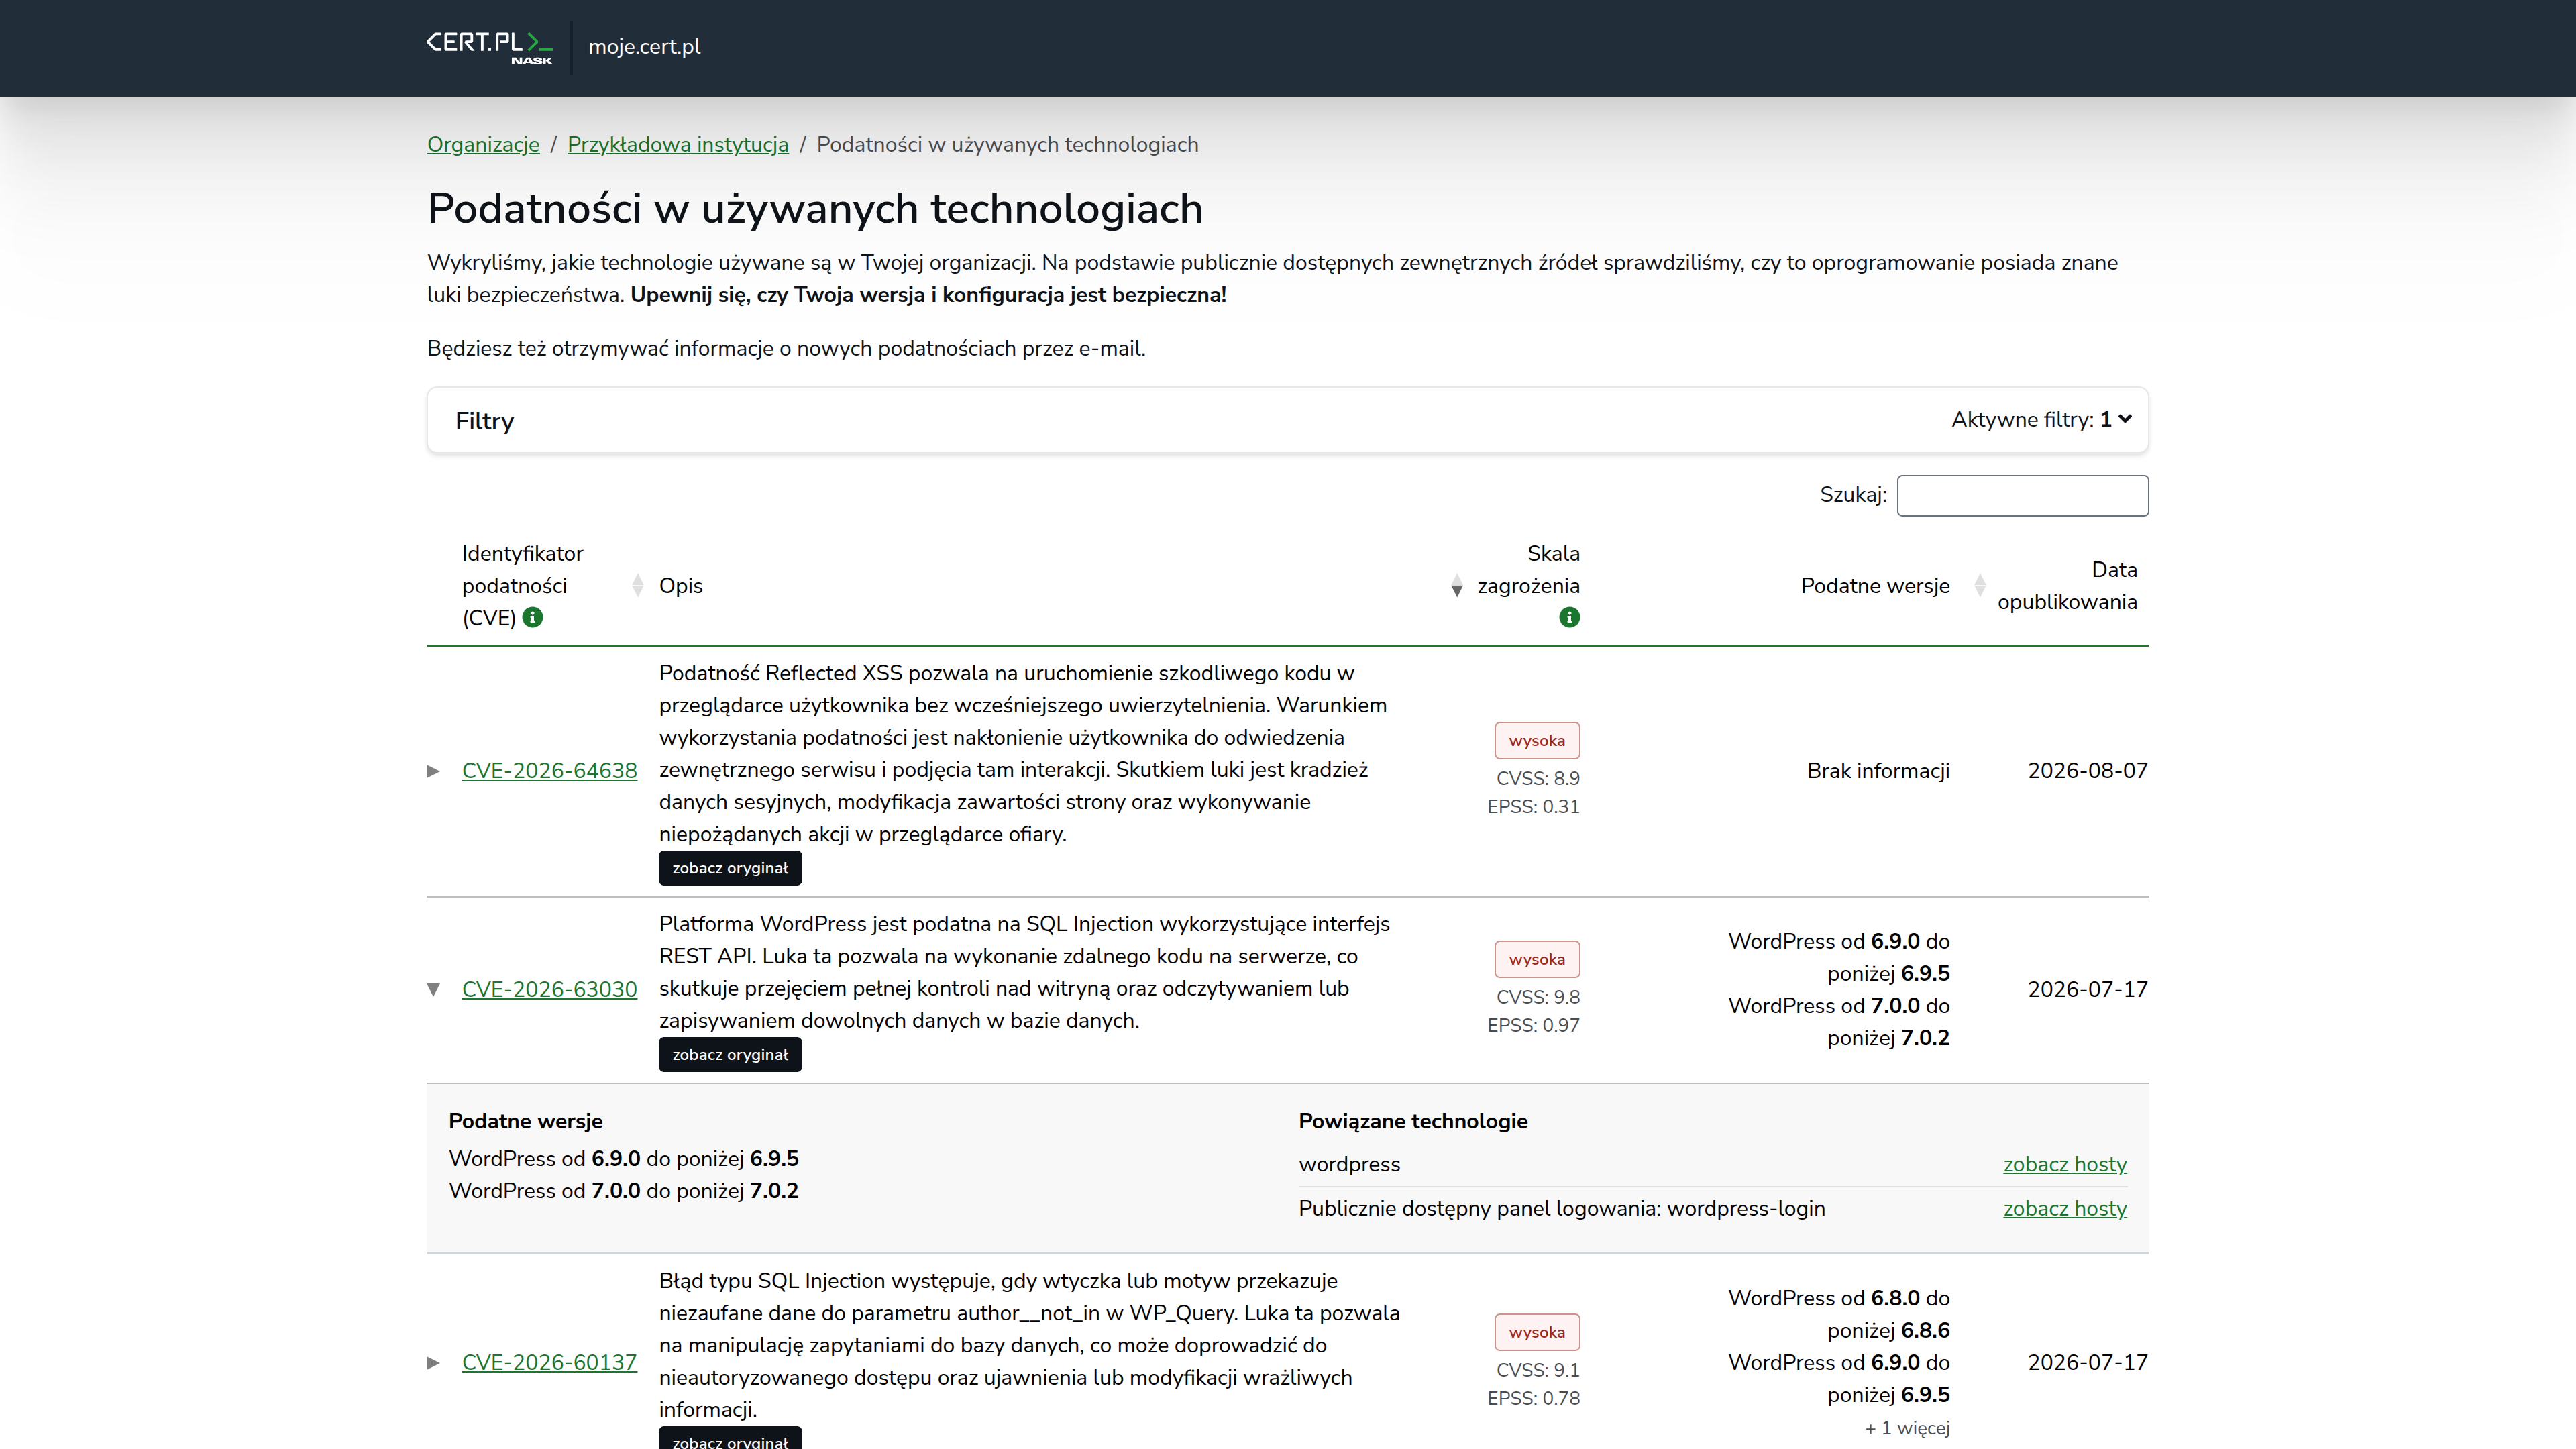This screenshot has width=2576, height=1449.
Task: Click zobacz hosty for wordpress technology
Action: (2065, 1164)
